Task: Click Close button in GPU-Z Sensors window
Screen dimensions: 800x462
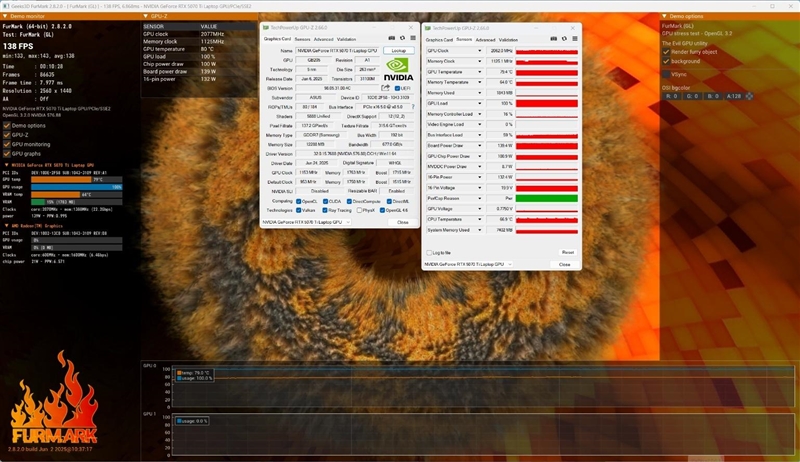Action: [x=564, y=264]
